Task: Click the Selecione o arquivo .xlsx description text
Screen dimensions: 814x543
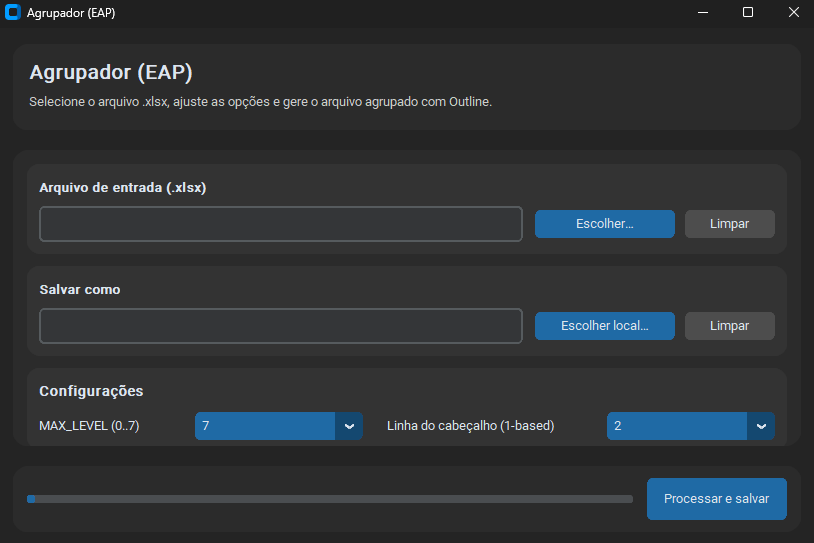Action: pyautogui.click(x=261, y=102)
